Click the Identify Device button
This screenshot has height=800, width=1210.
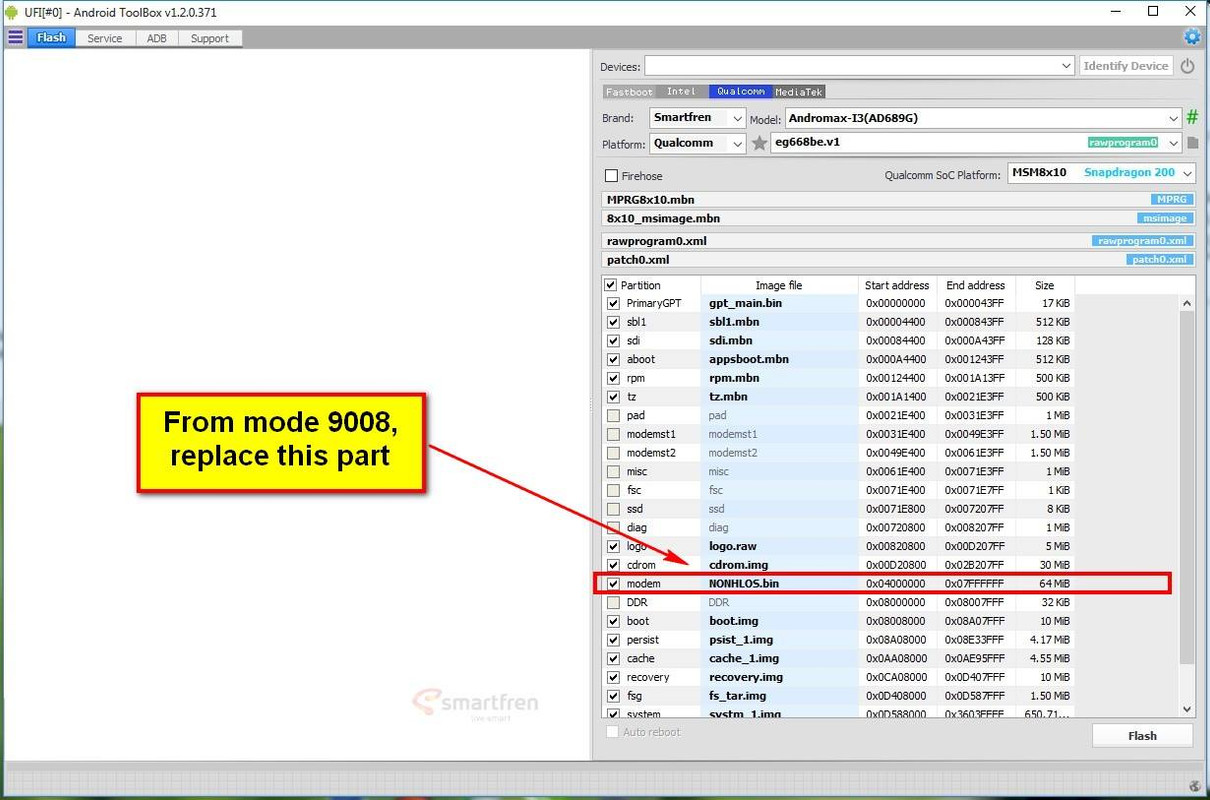click(x=1126, y=66)
